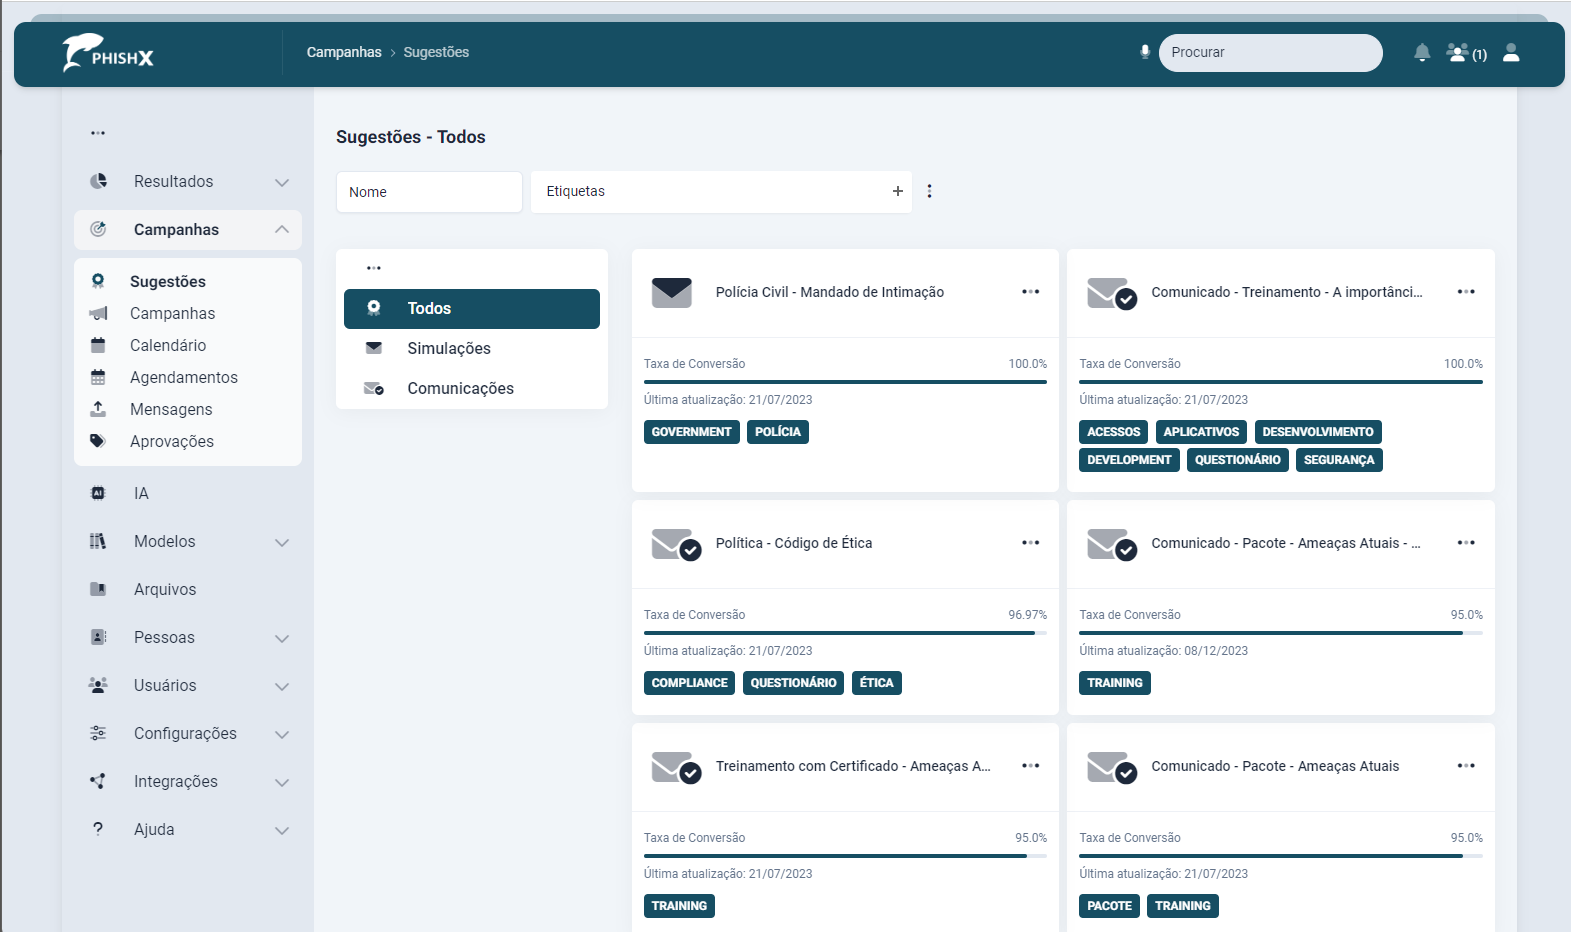Click the Pessoas contact book icon
This screenshot has width=1571, height=932.
click(x=98, y=637)
